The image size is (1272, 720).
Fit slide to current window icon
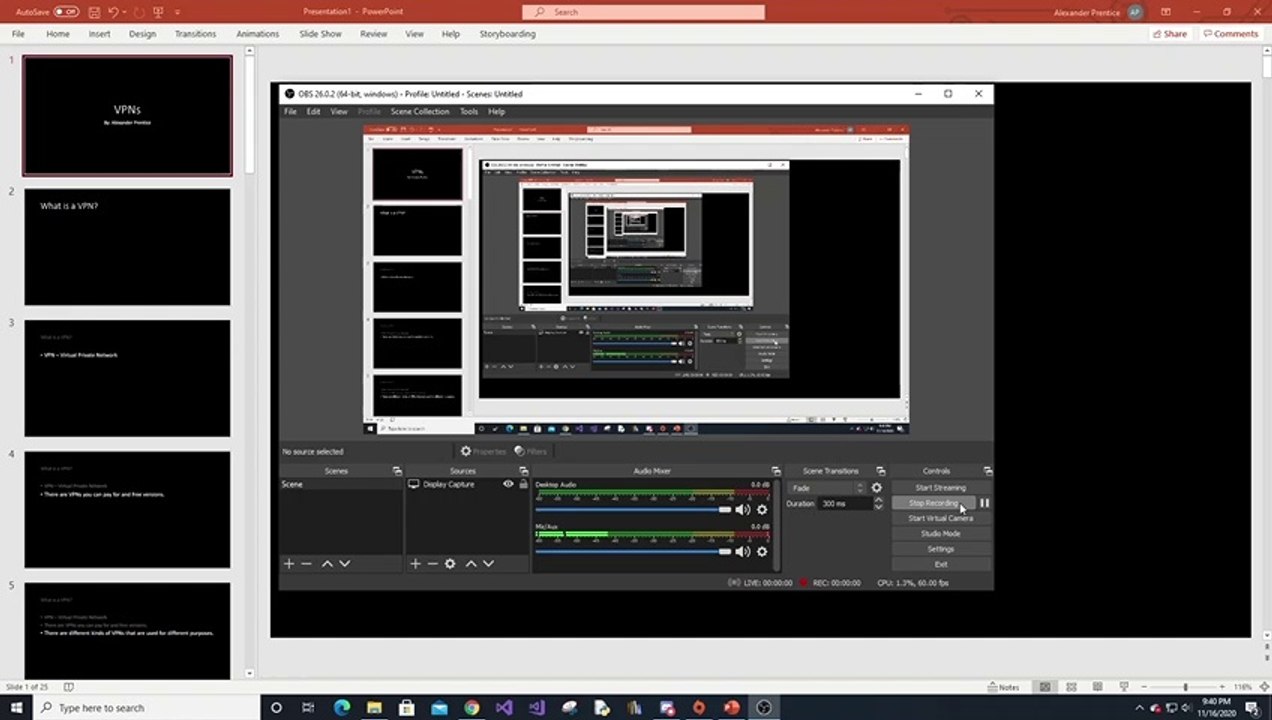point(1262,687)
